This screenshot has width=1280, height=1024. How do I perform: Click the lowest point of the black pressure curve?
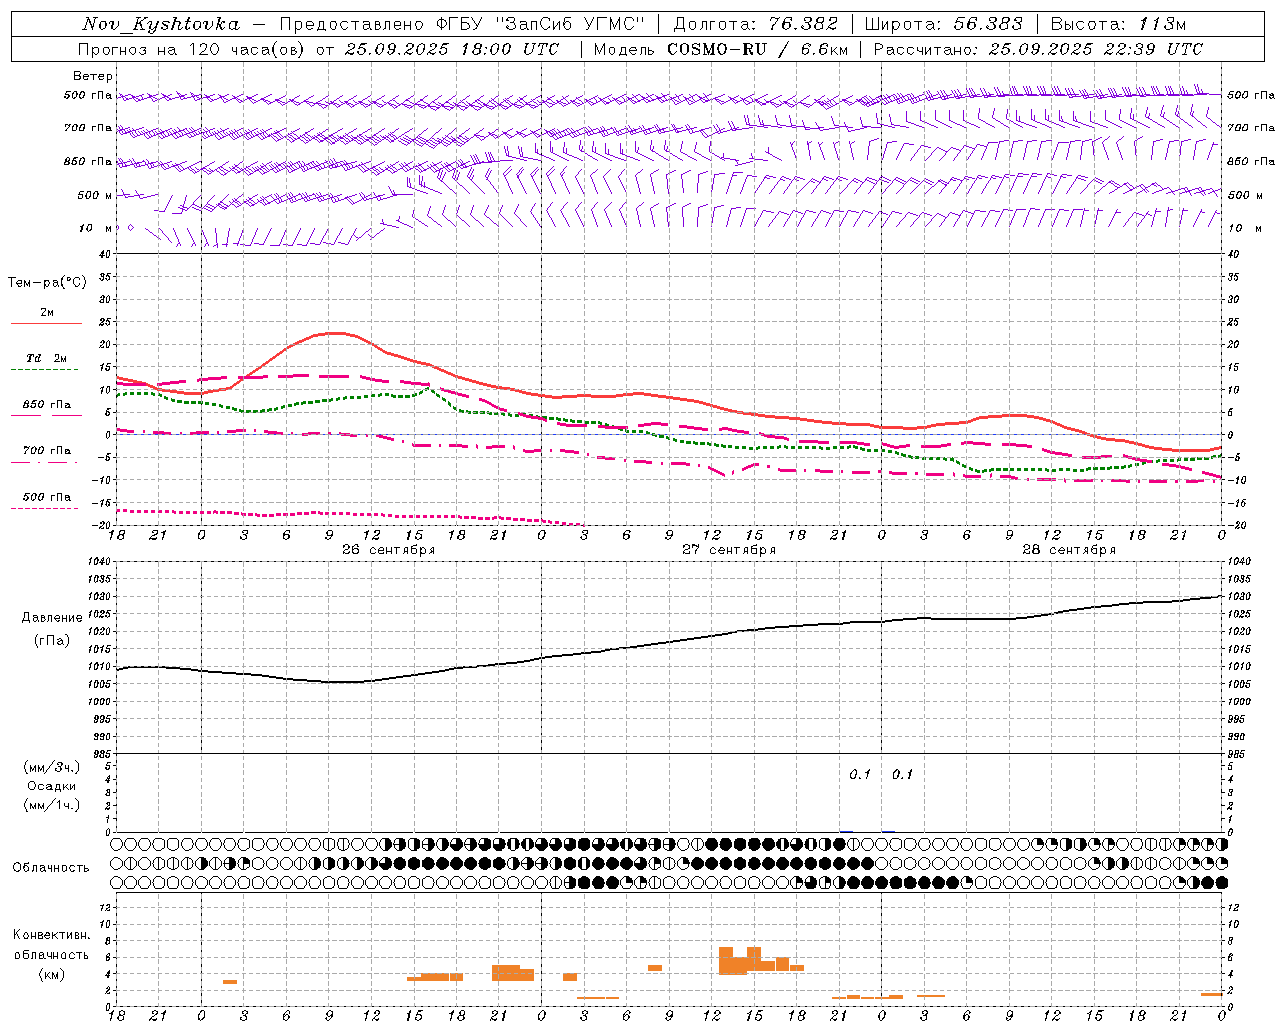tap(343, 682)
